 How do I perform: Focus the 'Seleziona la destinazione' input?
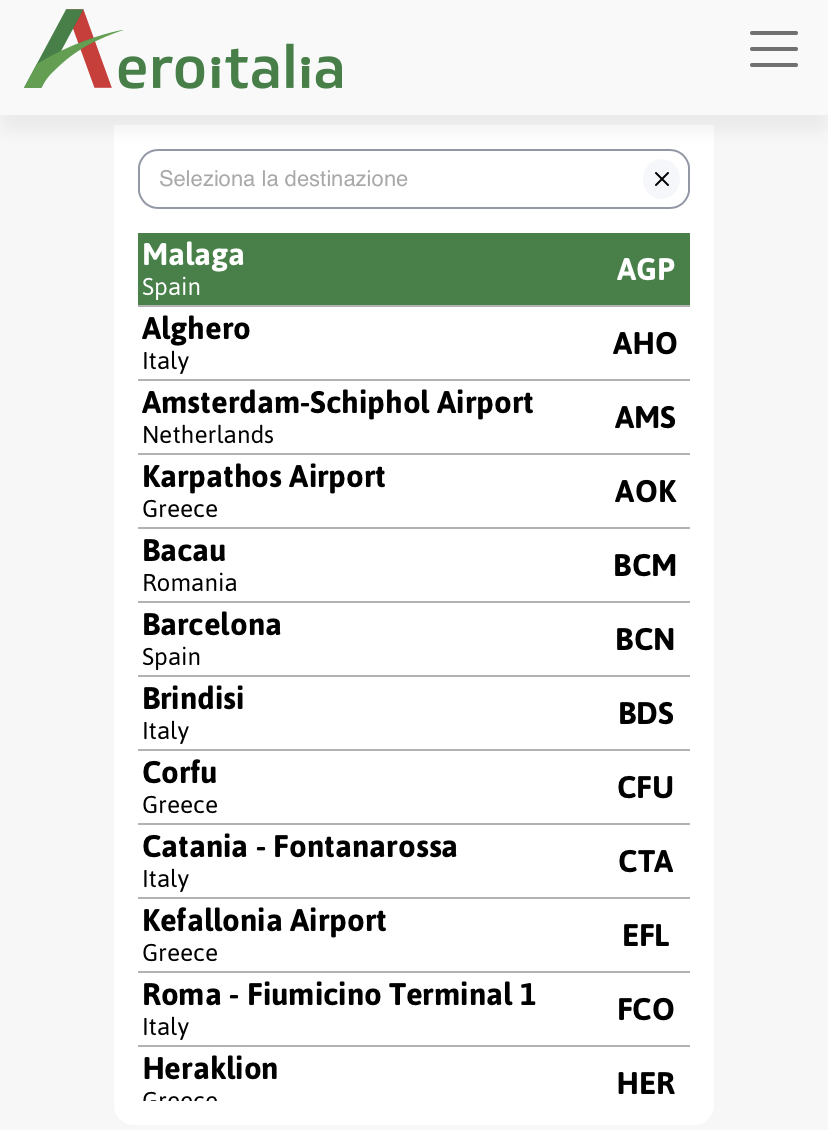390,179
